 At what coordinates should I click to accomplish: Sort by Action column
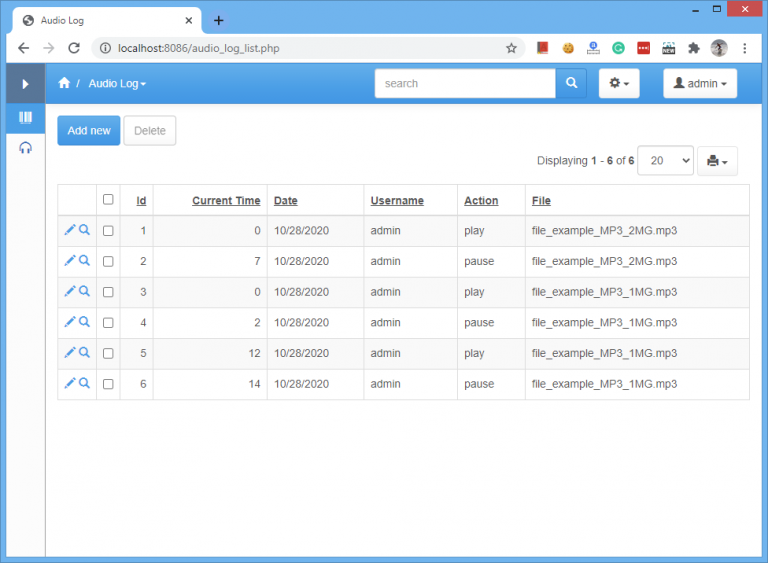point(481,200)
